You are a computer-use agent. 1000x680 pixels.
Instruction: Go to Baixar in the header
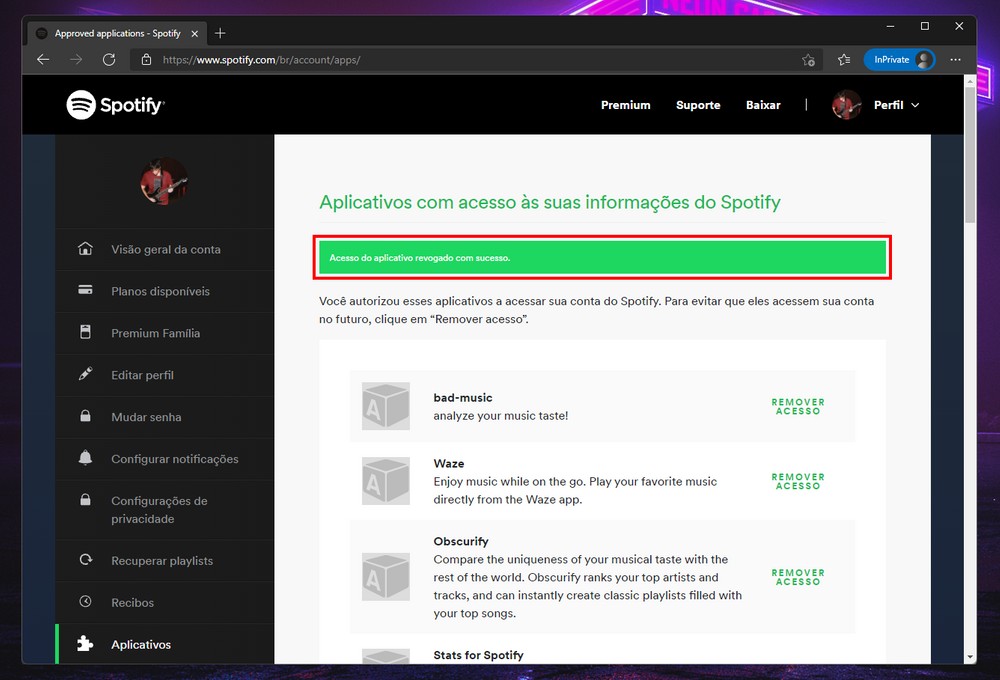click(x=763, y=105)
